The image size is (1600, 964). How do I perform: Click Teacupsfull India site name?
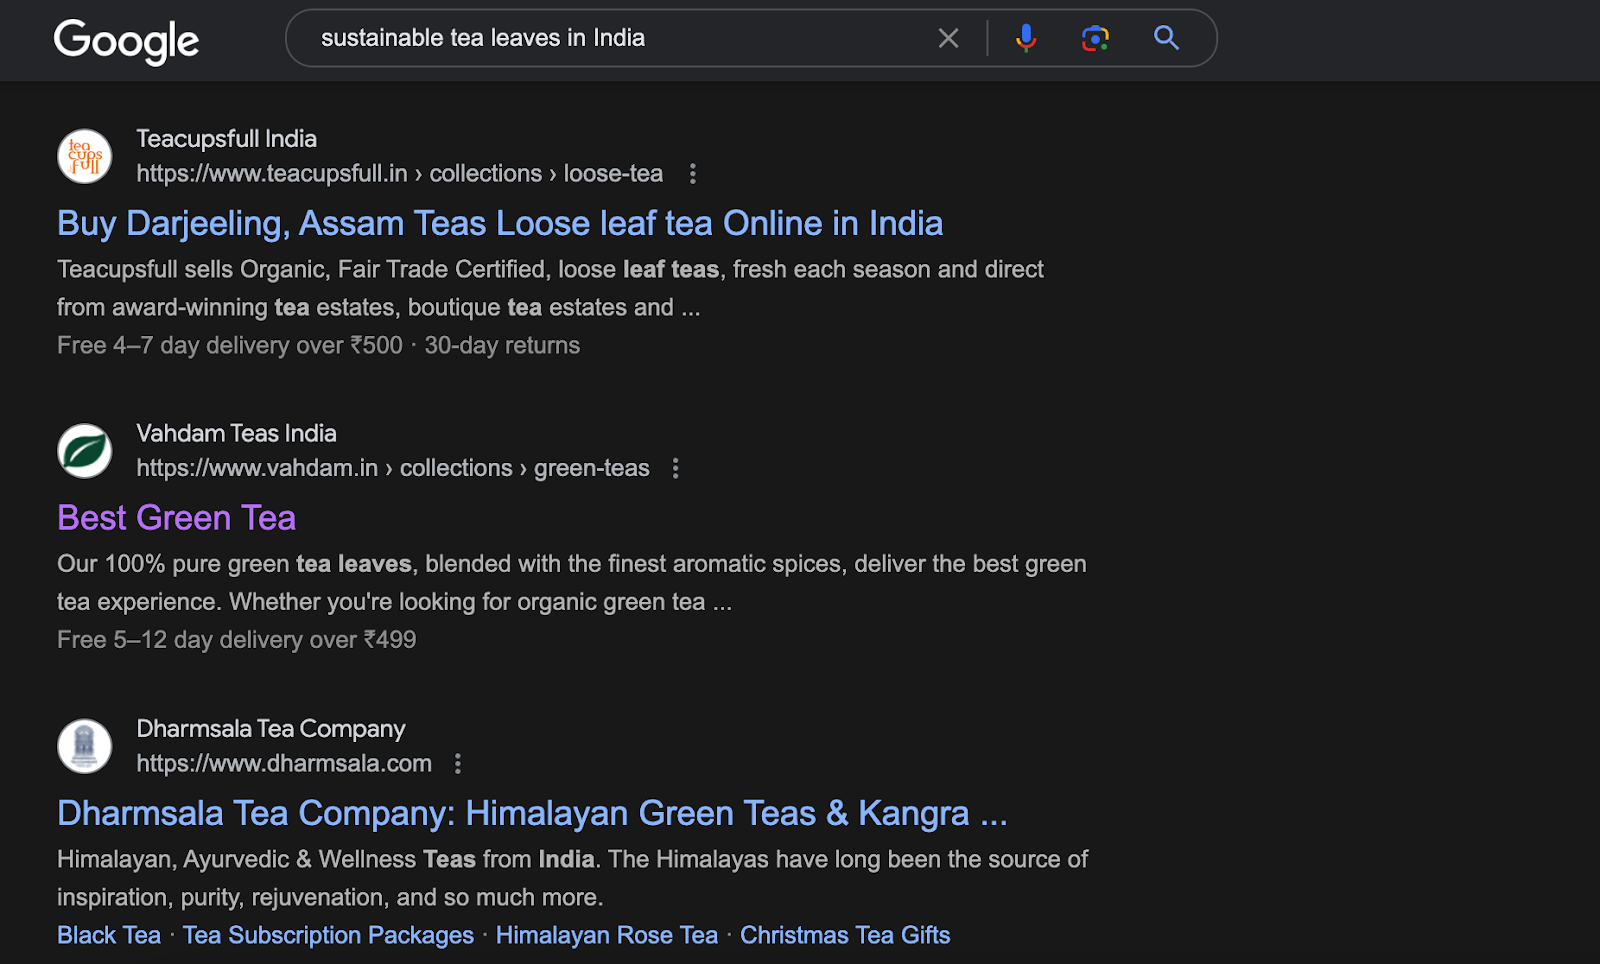(227, 139)
